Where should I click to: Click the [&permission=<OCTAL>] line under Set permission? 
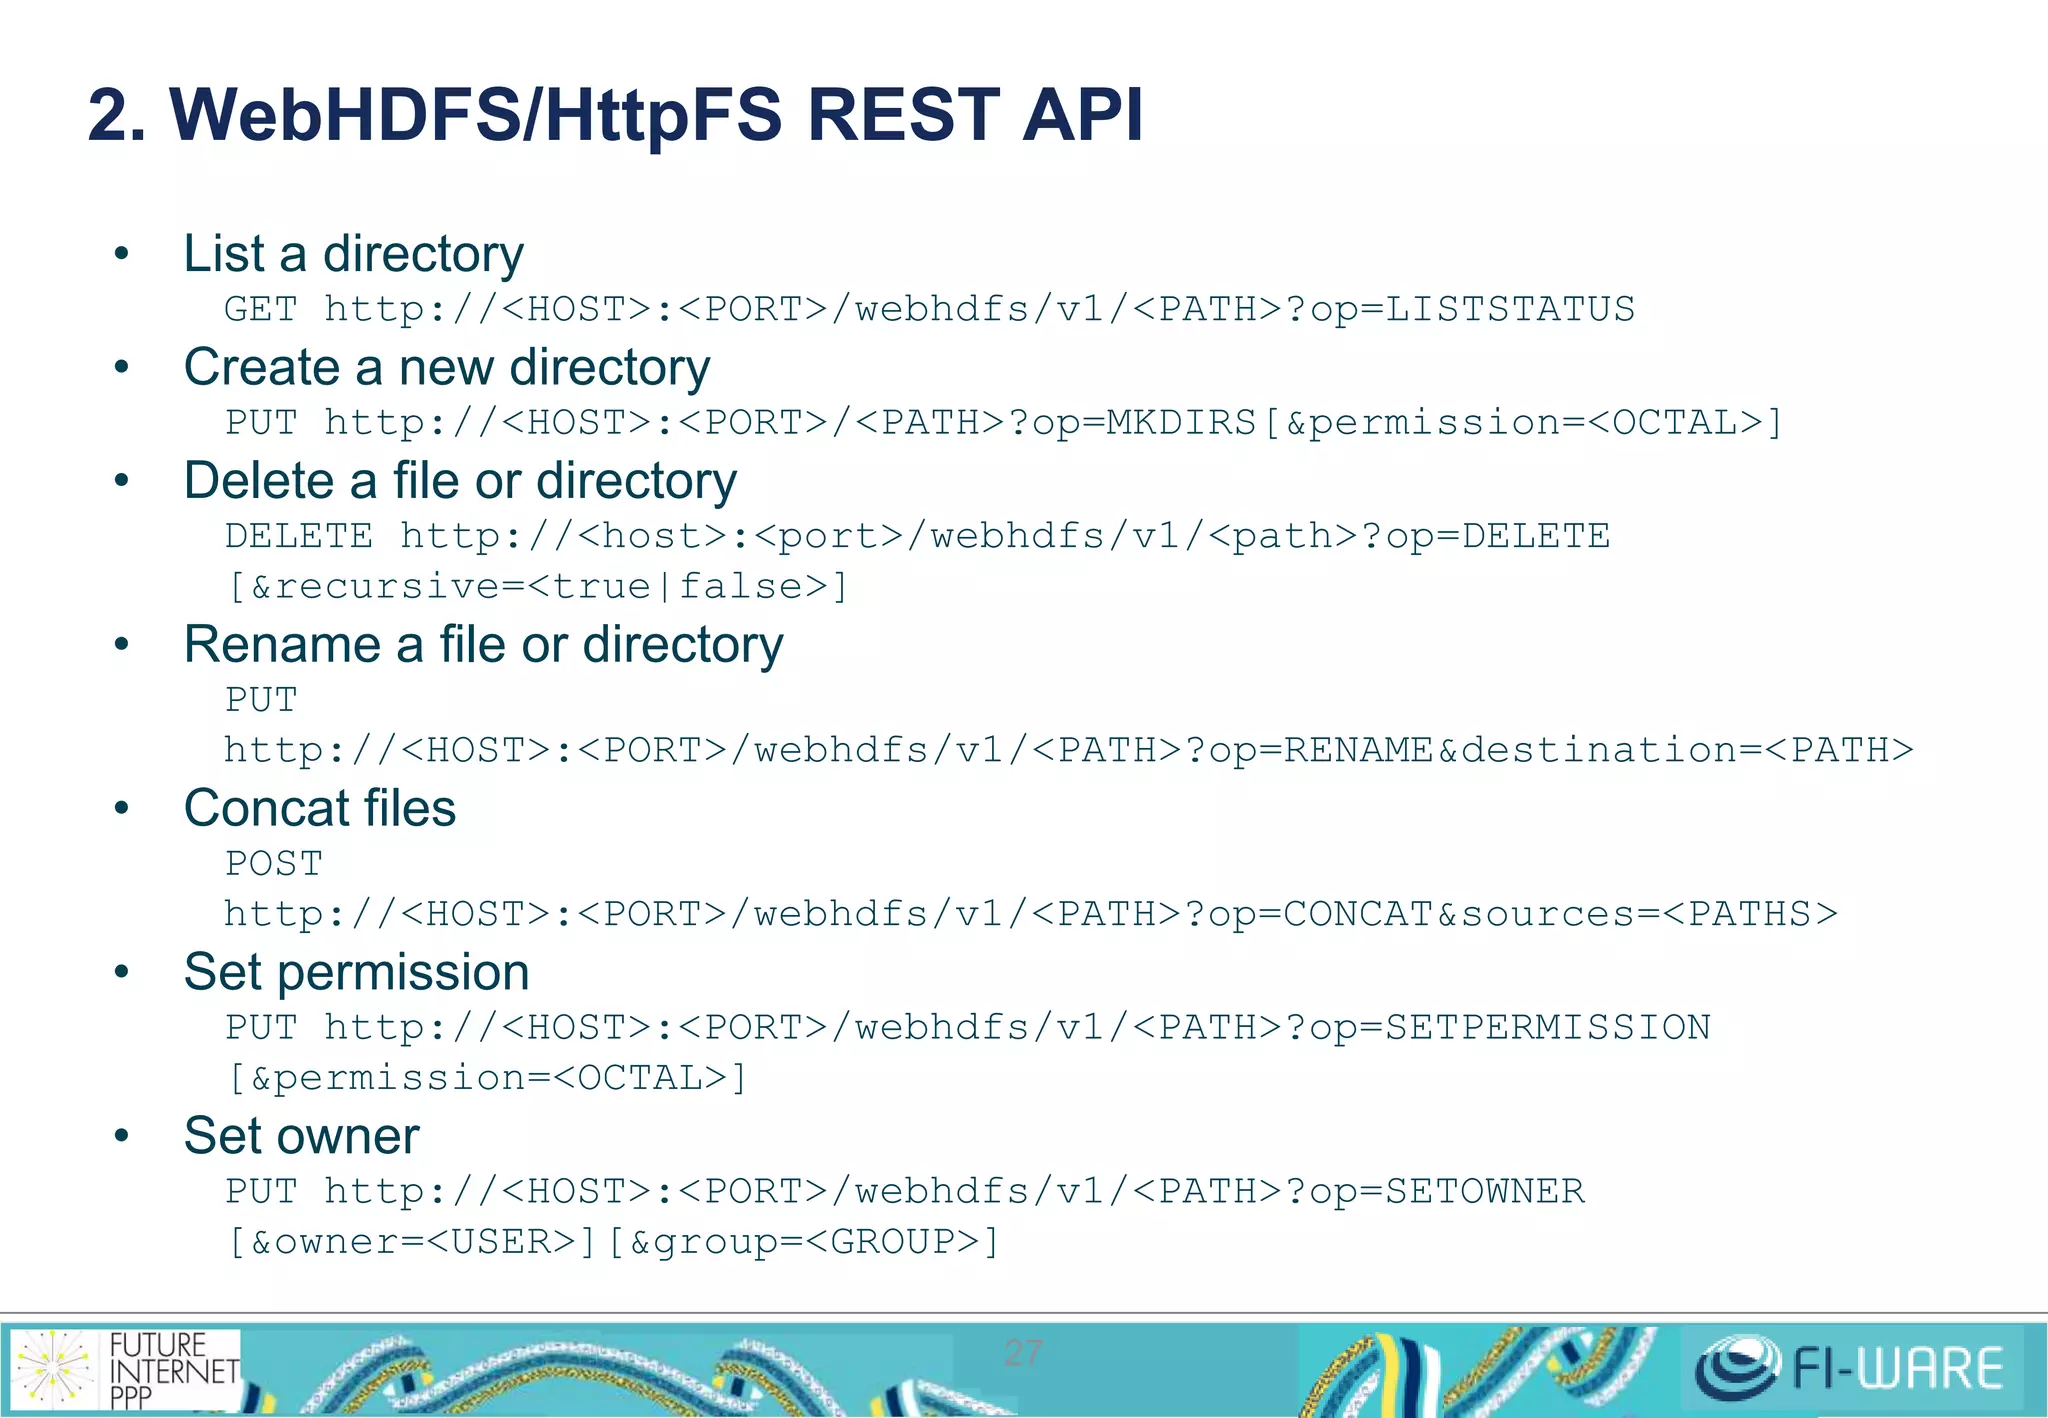487,1078
